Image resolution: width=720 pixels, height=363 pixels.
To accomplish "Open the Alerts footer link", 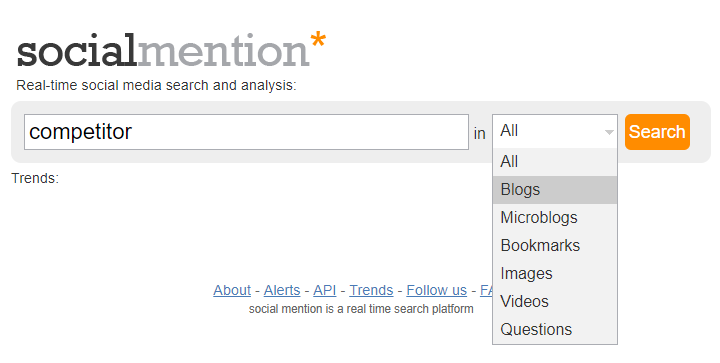I will 282,290.
